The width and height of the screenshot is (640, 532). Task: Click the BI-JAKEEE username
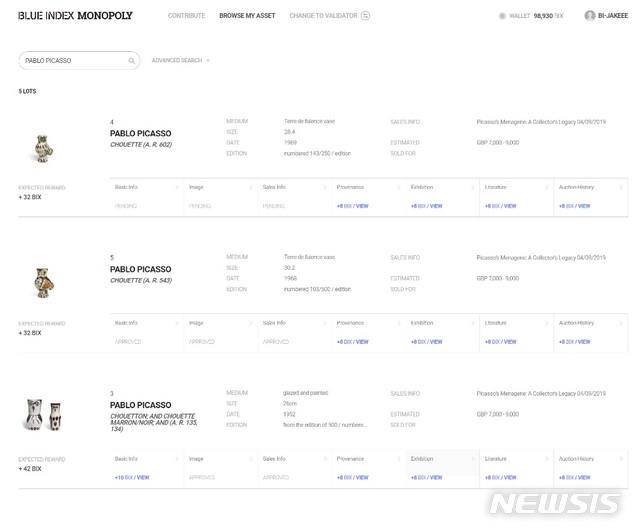click(613, 16)
